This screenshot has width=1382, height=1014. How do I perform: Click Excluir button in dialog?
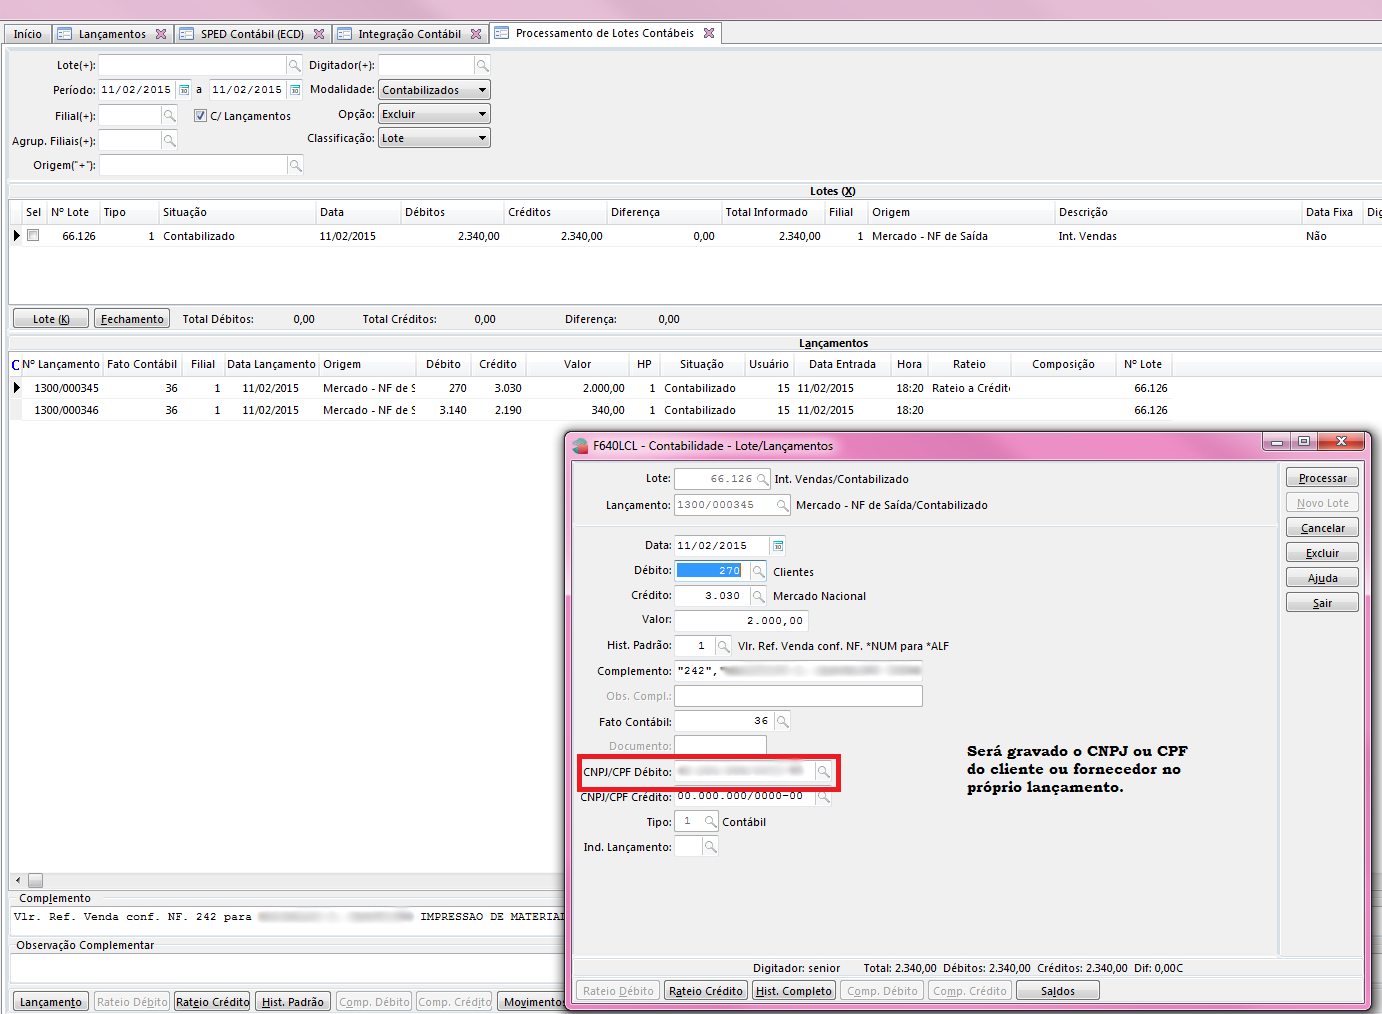(x=1322, y=553)
